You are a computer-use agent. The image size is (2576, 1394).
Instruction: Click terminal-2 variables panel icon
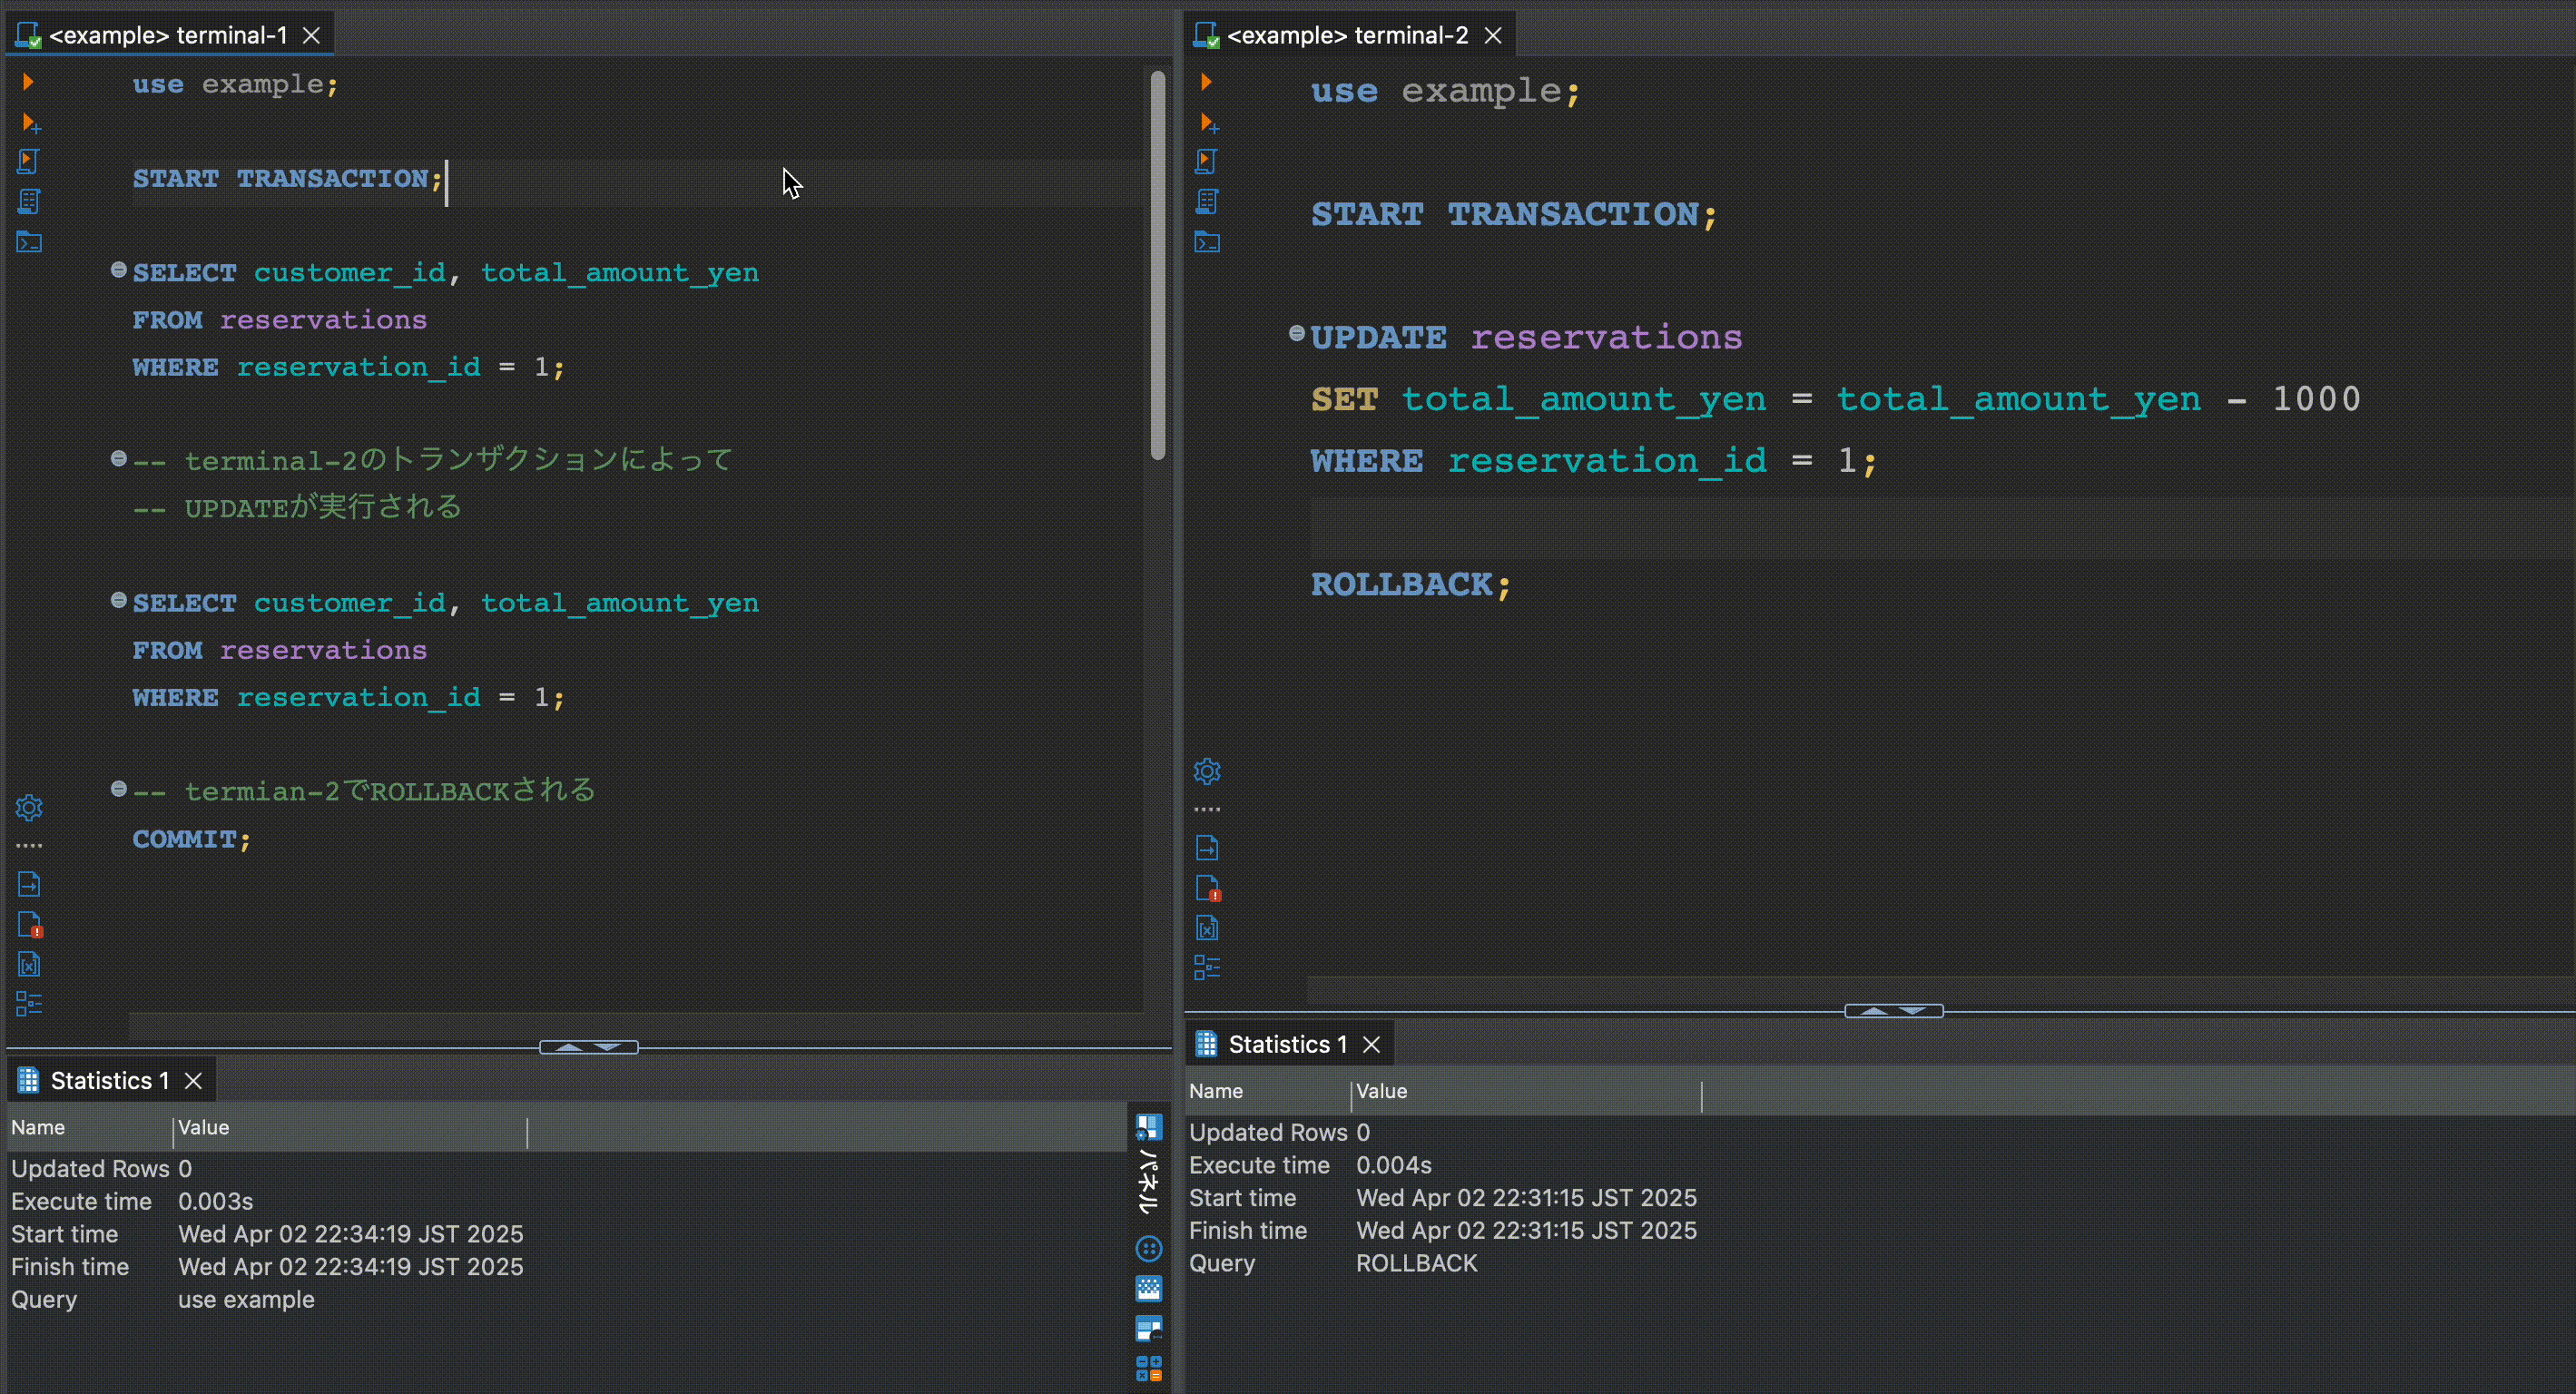click(x=1207, y=928)
